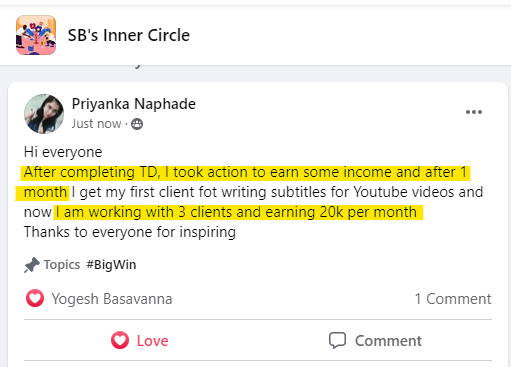This screenshot has height=367, width=511.
Task: Click the pushpin Topics icon
Action: click(32, 265)
